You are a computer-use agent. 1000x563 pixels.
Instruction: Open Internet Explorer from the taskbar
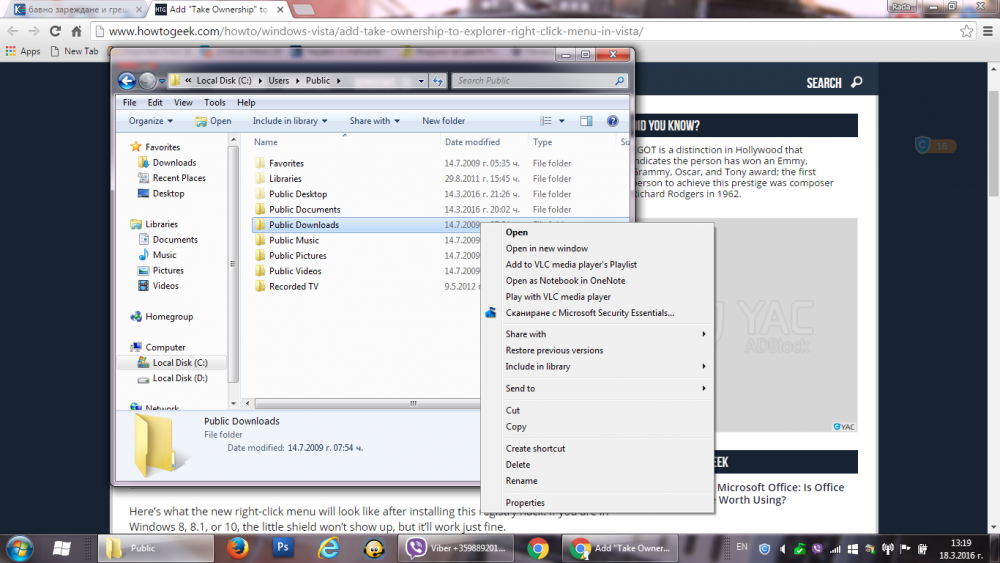click(x=329, y=548)
